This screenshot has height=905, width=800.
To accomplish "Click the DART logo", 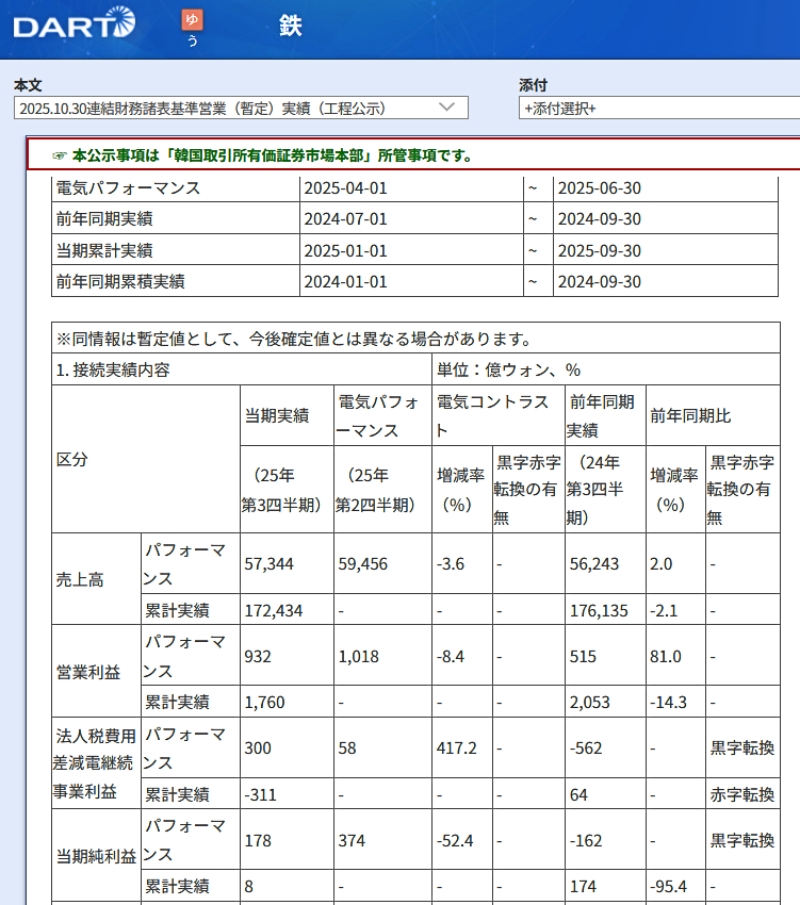I will (x=74, y=24).
